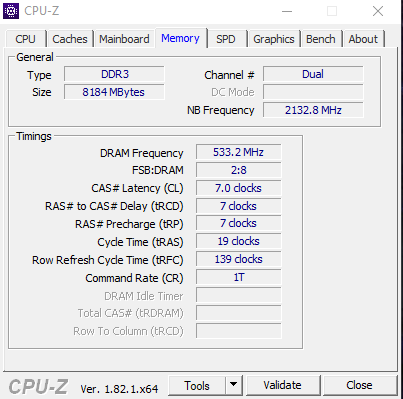Click the tRCD 7 clocks value
The image size is (403, 399).
239,206
